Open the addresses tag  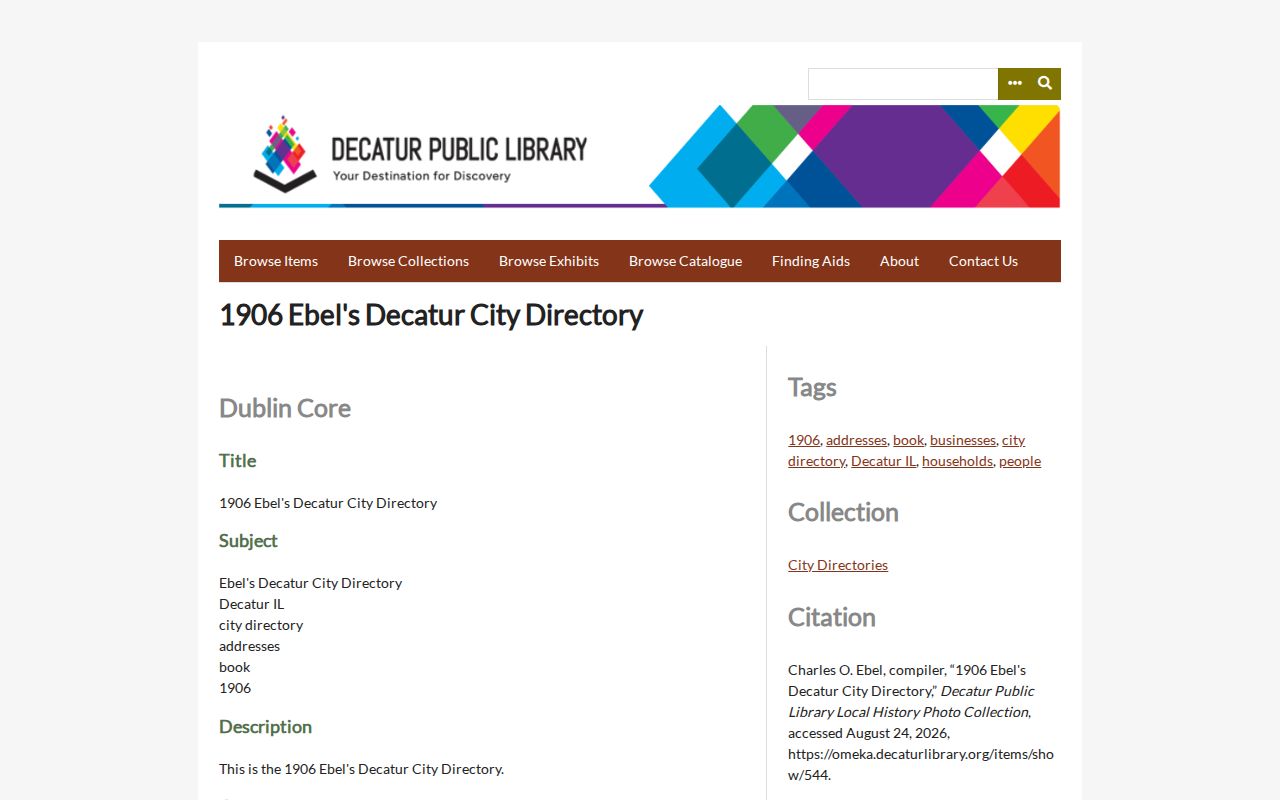tap(856, 440)
